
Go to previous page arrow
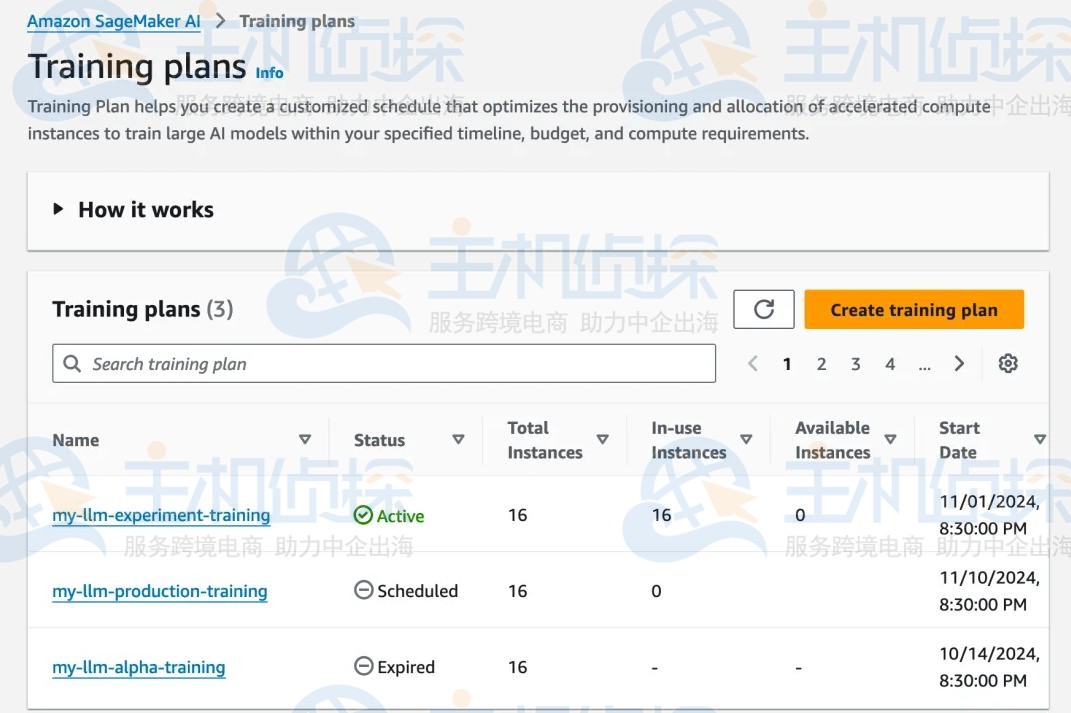tap(753, 364)
